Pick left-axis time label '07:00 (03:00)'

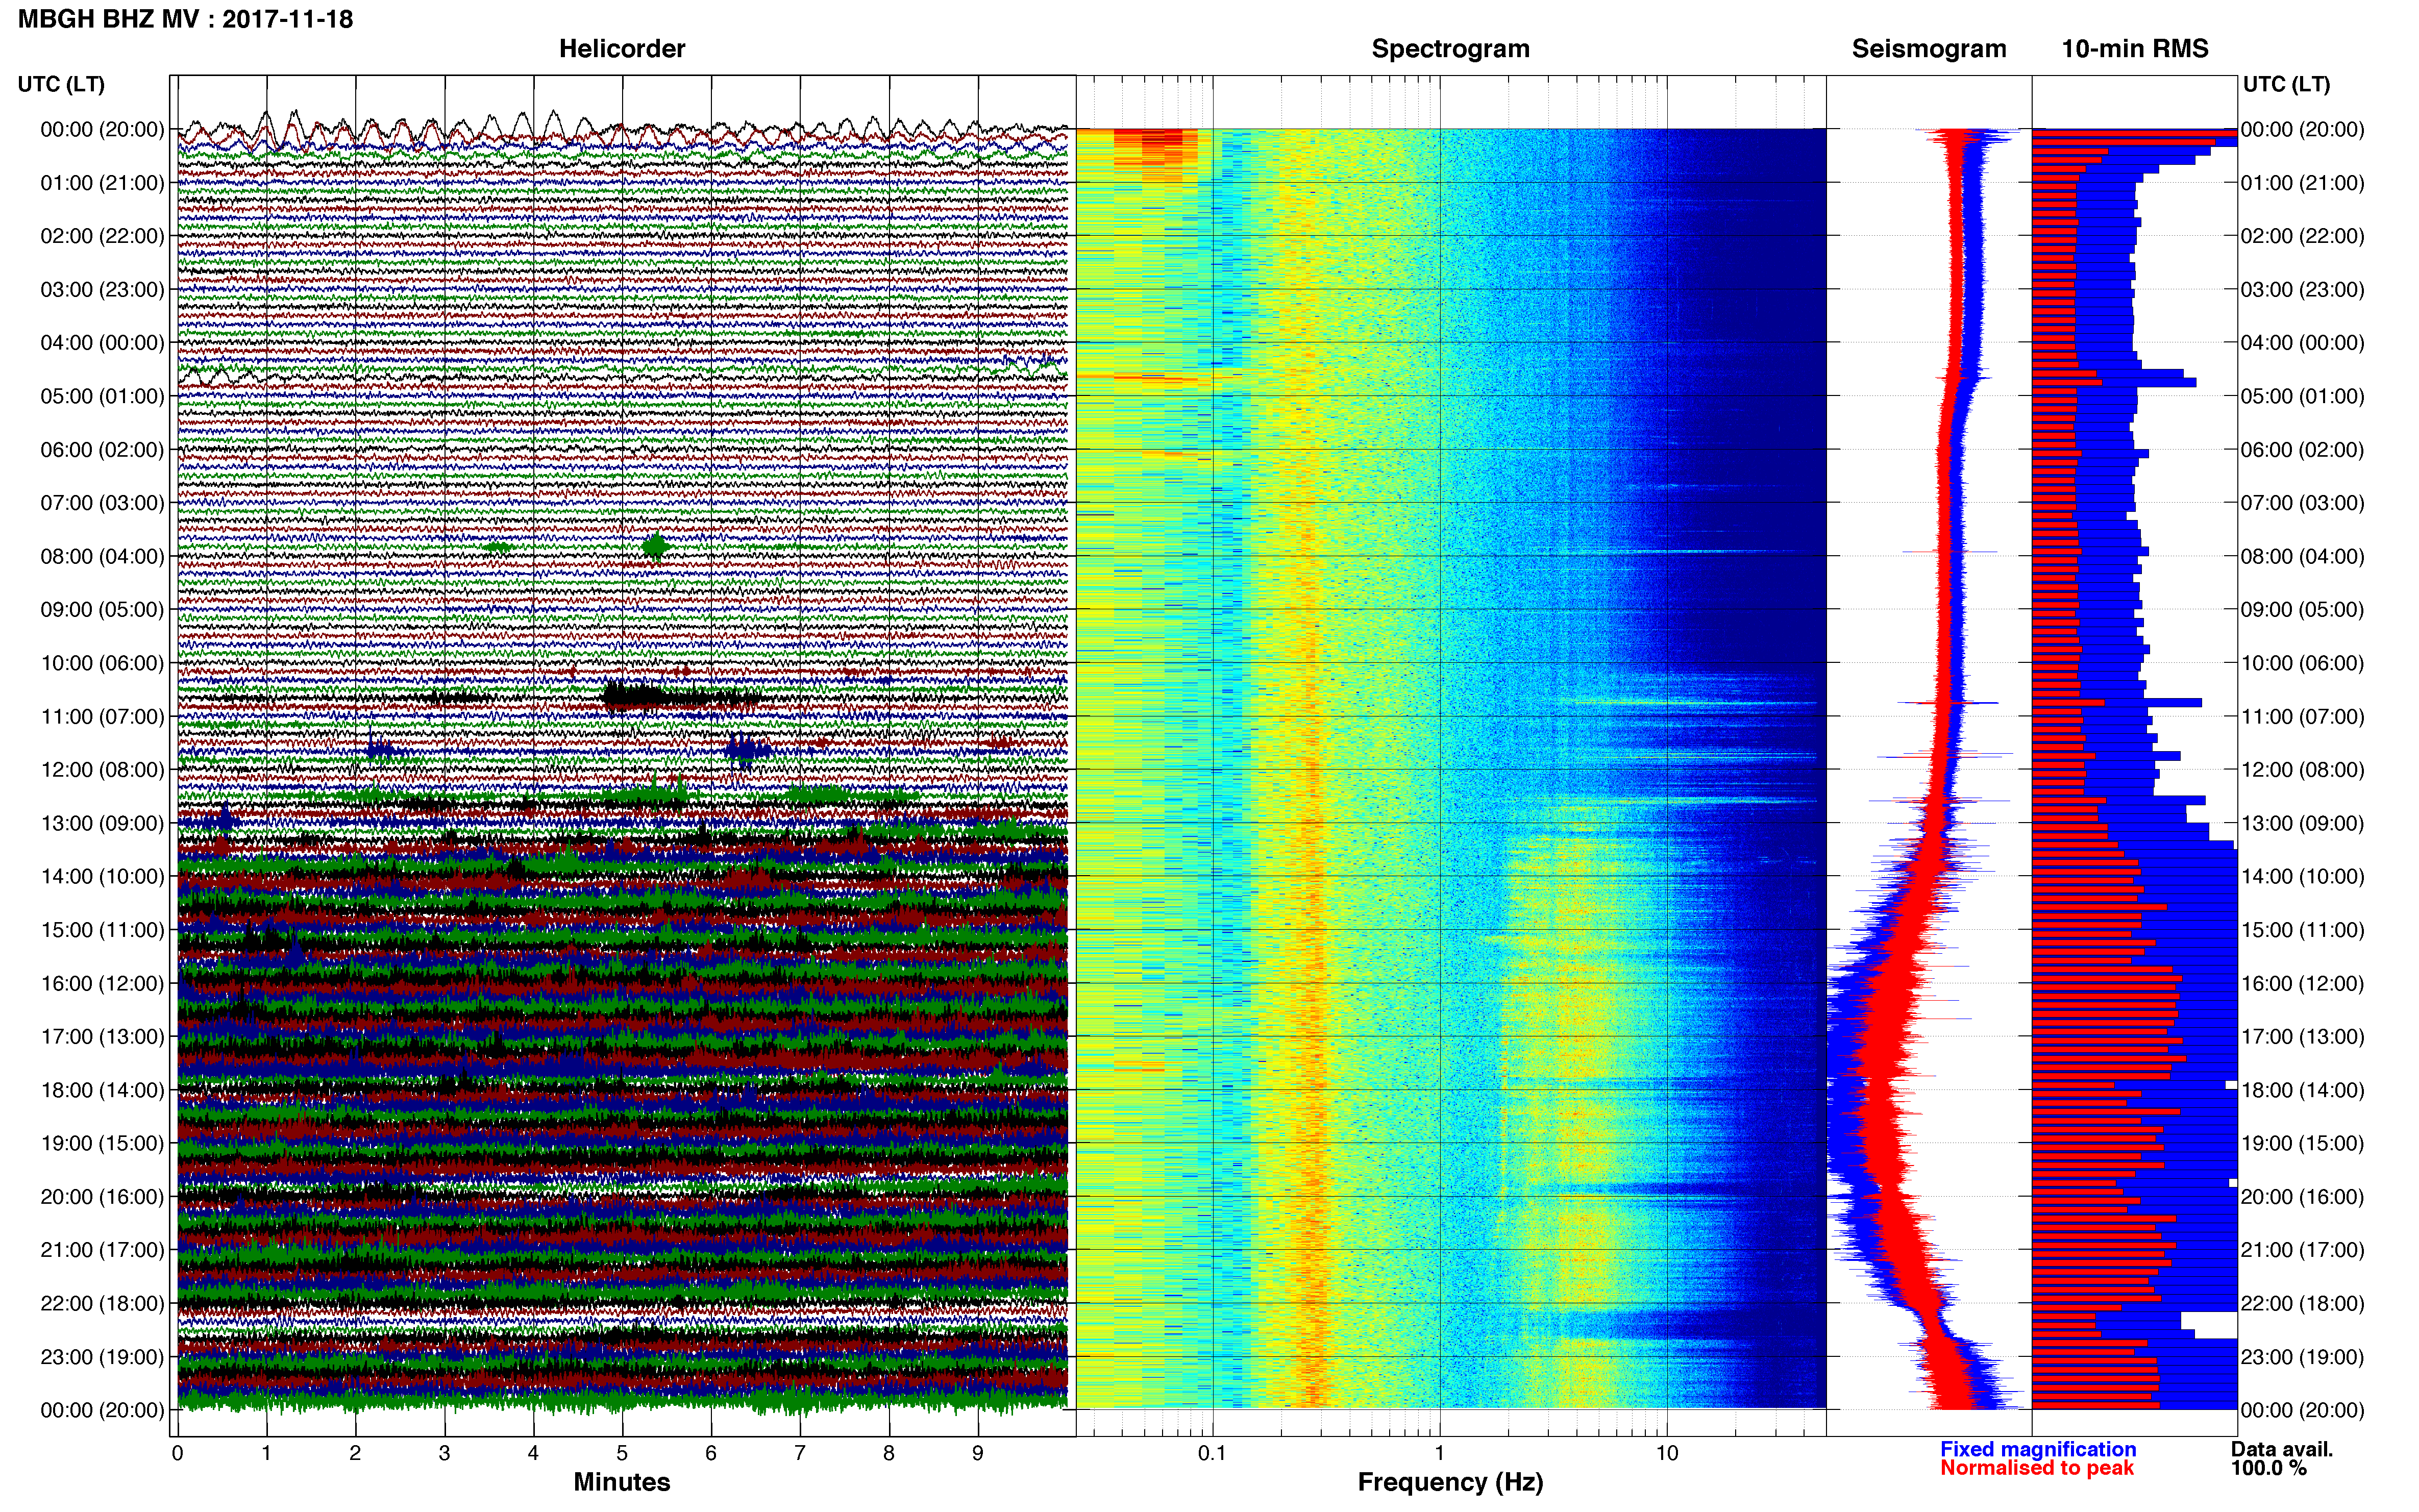coord(102,503)
